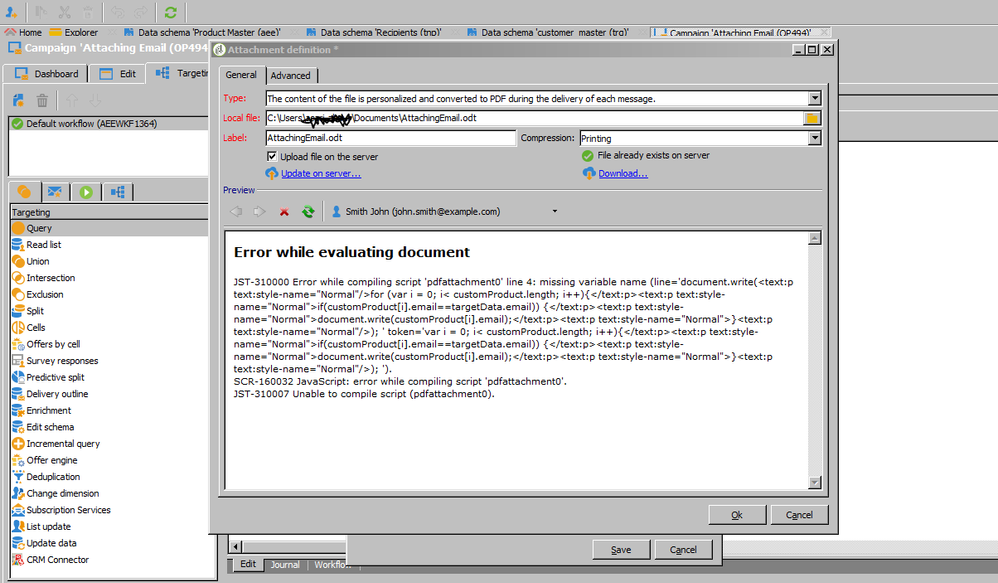Open the Dashboard tab
The width and height of the screenshot is (998, 583).
pos(46,74)
